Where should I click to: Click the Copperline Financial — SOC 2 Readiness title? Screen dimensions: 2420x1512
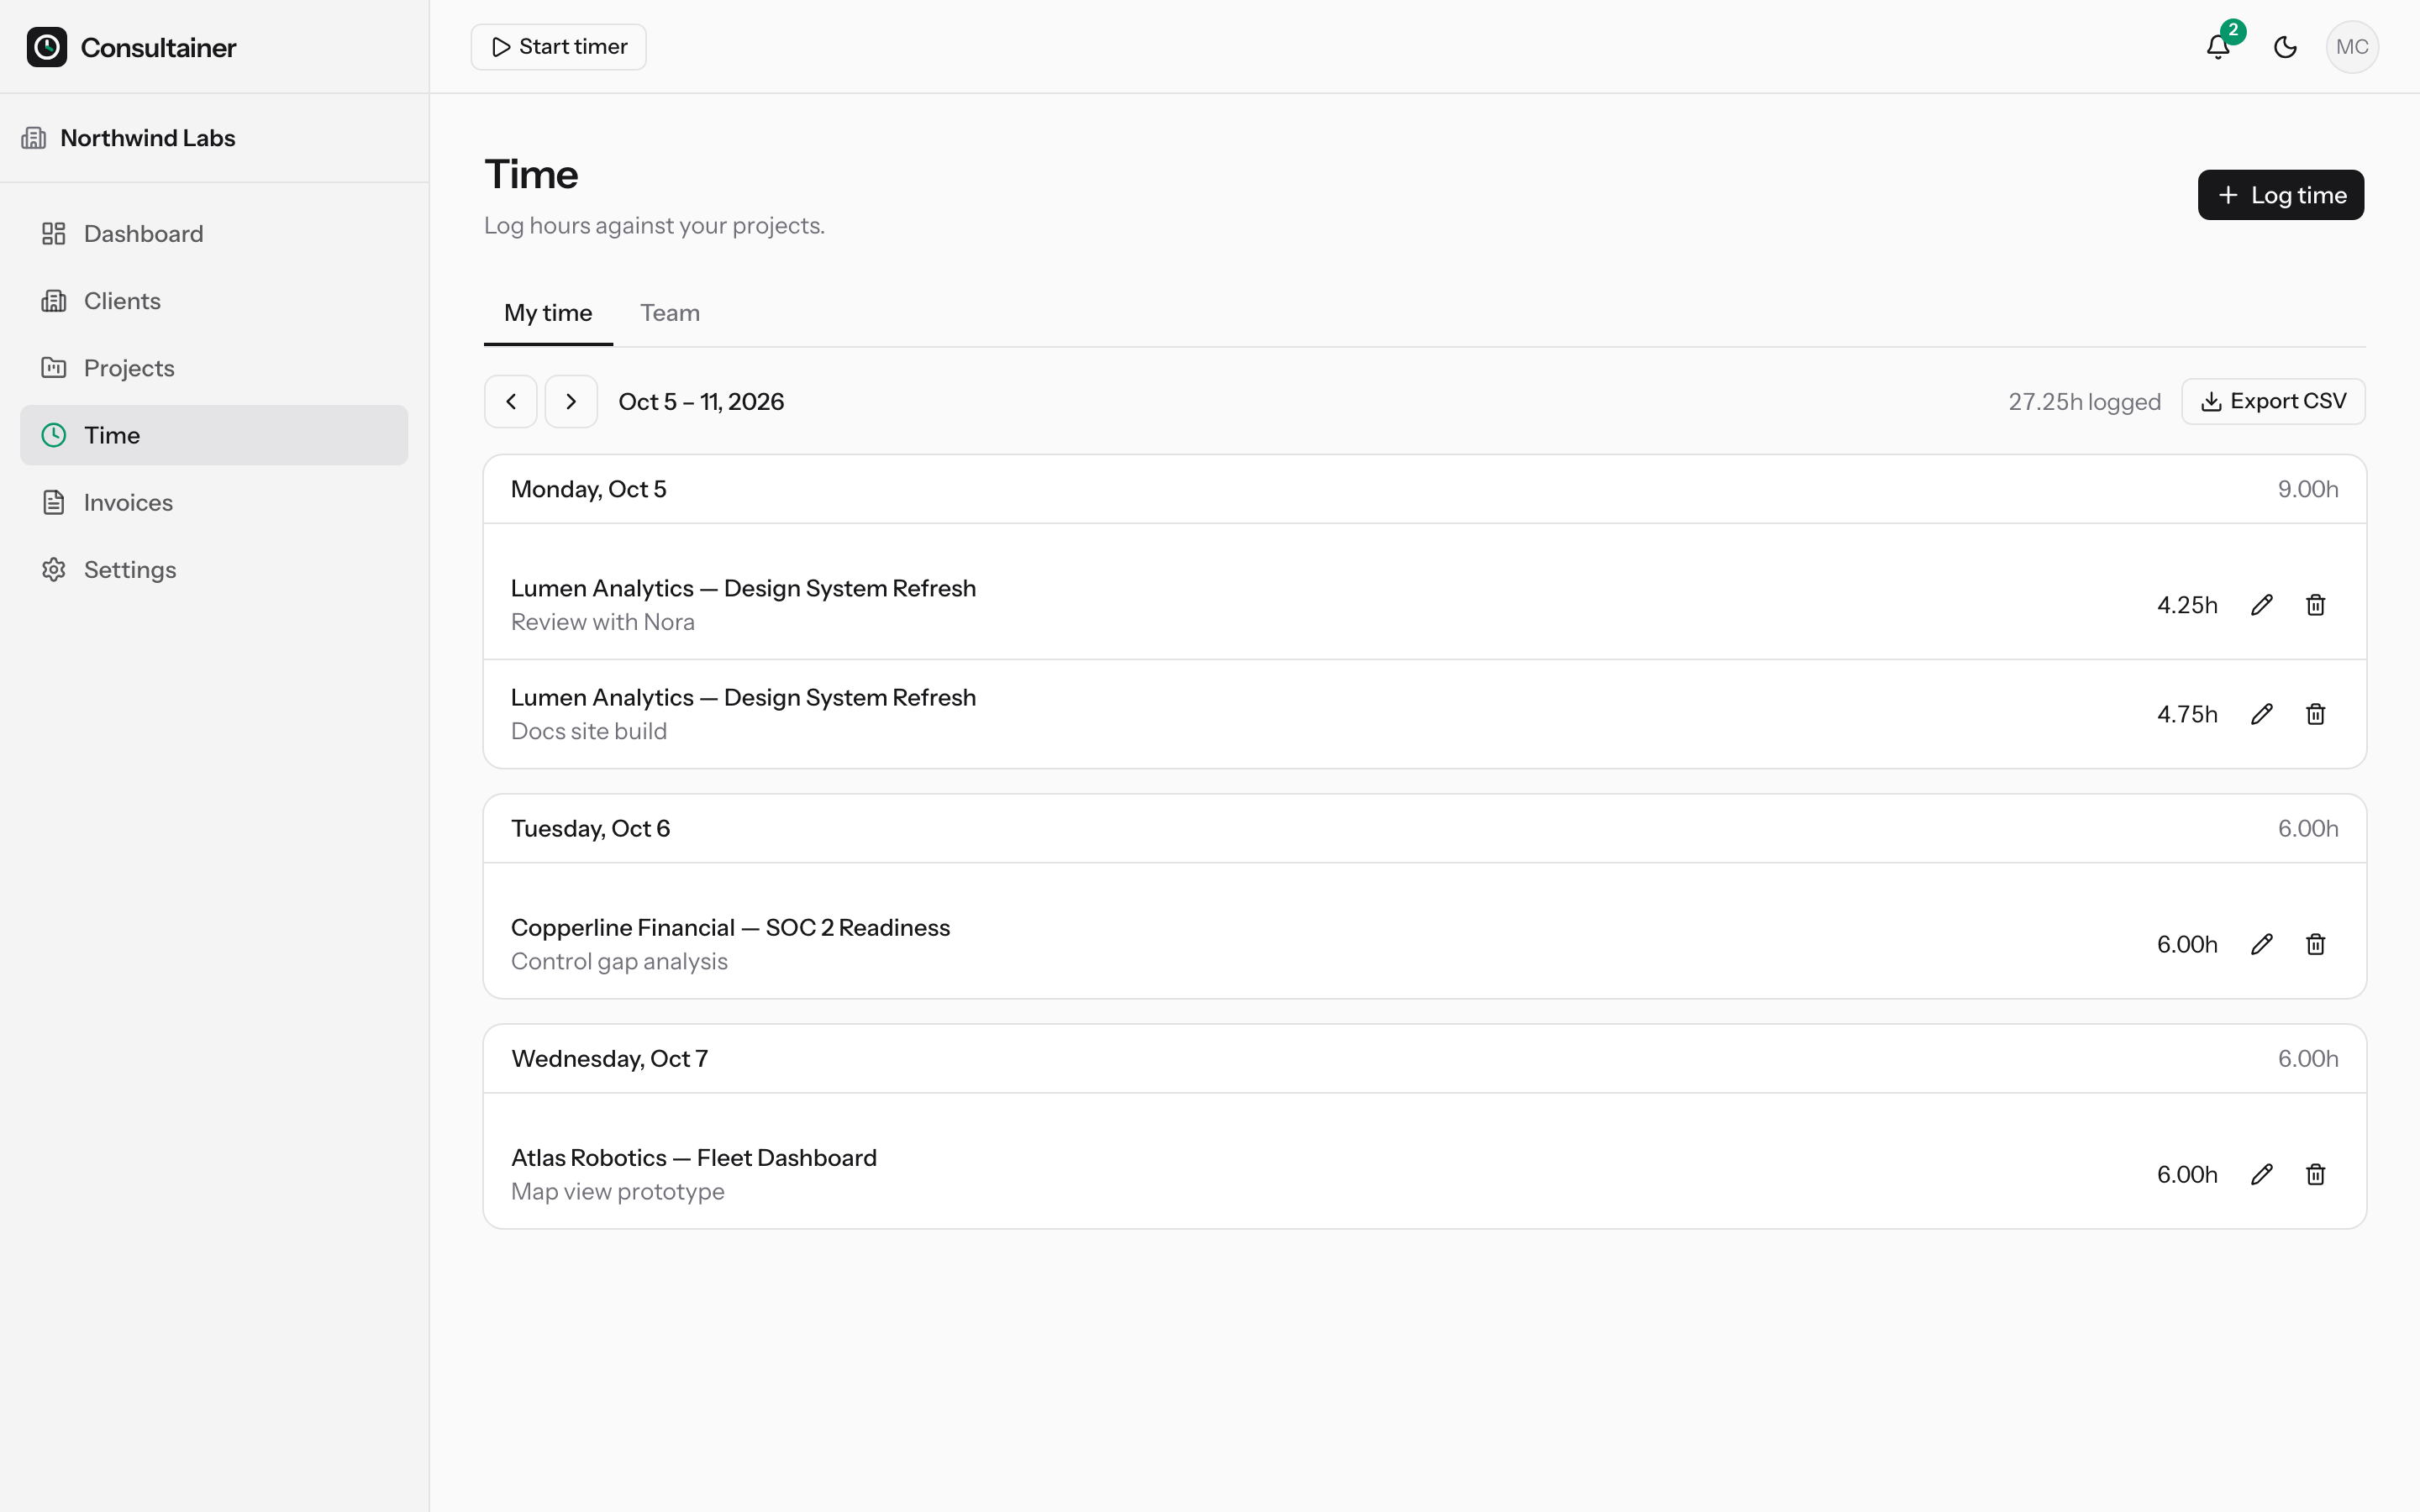730,928
